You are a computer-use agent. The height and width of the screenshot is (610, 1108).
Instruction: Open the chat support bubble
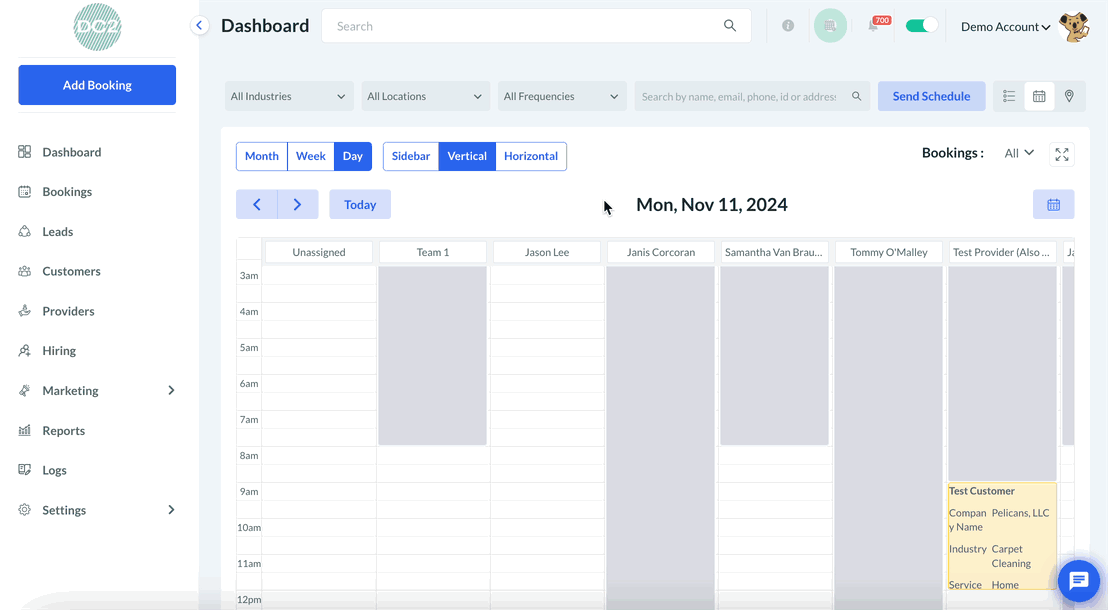pyautogui.click(x=1078, y=581)
